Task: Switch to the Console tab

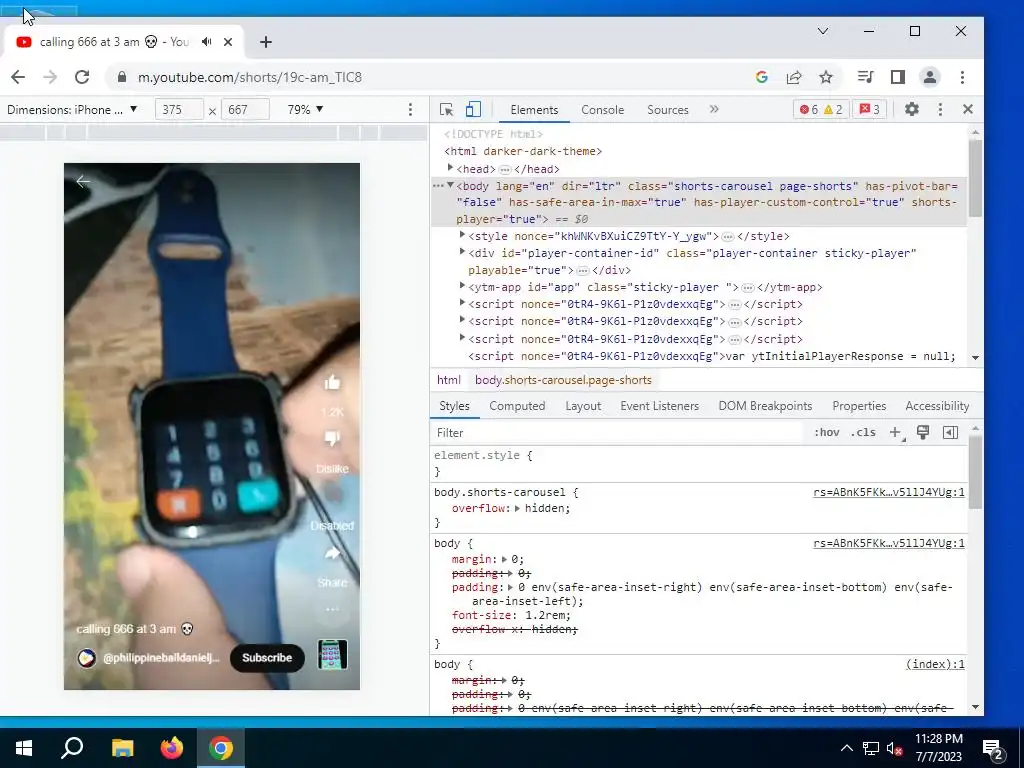Action: (603, 110)
